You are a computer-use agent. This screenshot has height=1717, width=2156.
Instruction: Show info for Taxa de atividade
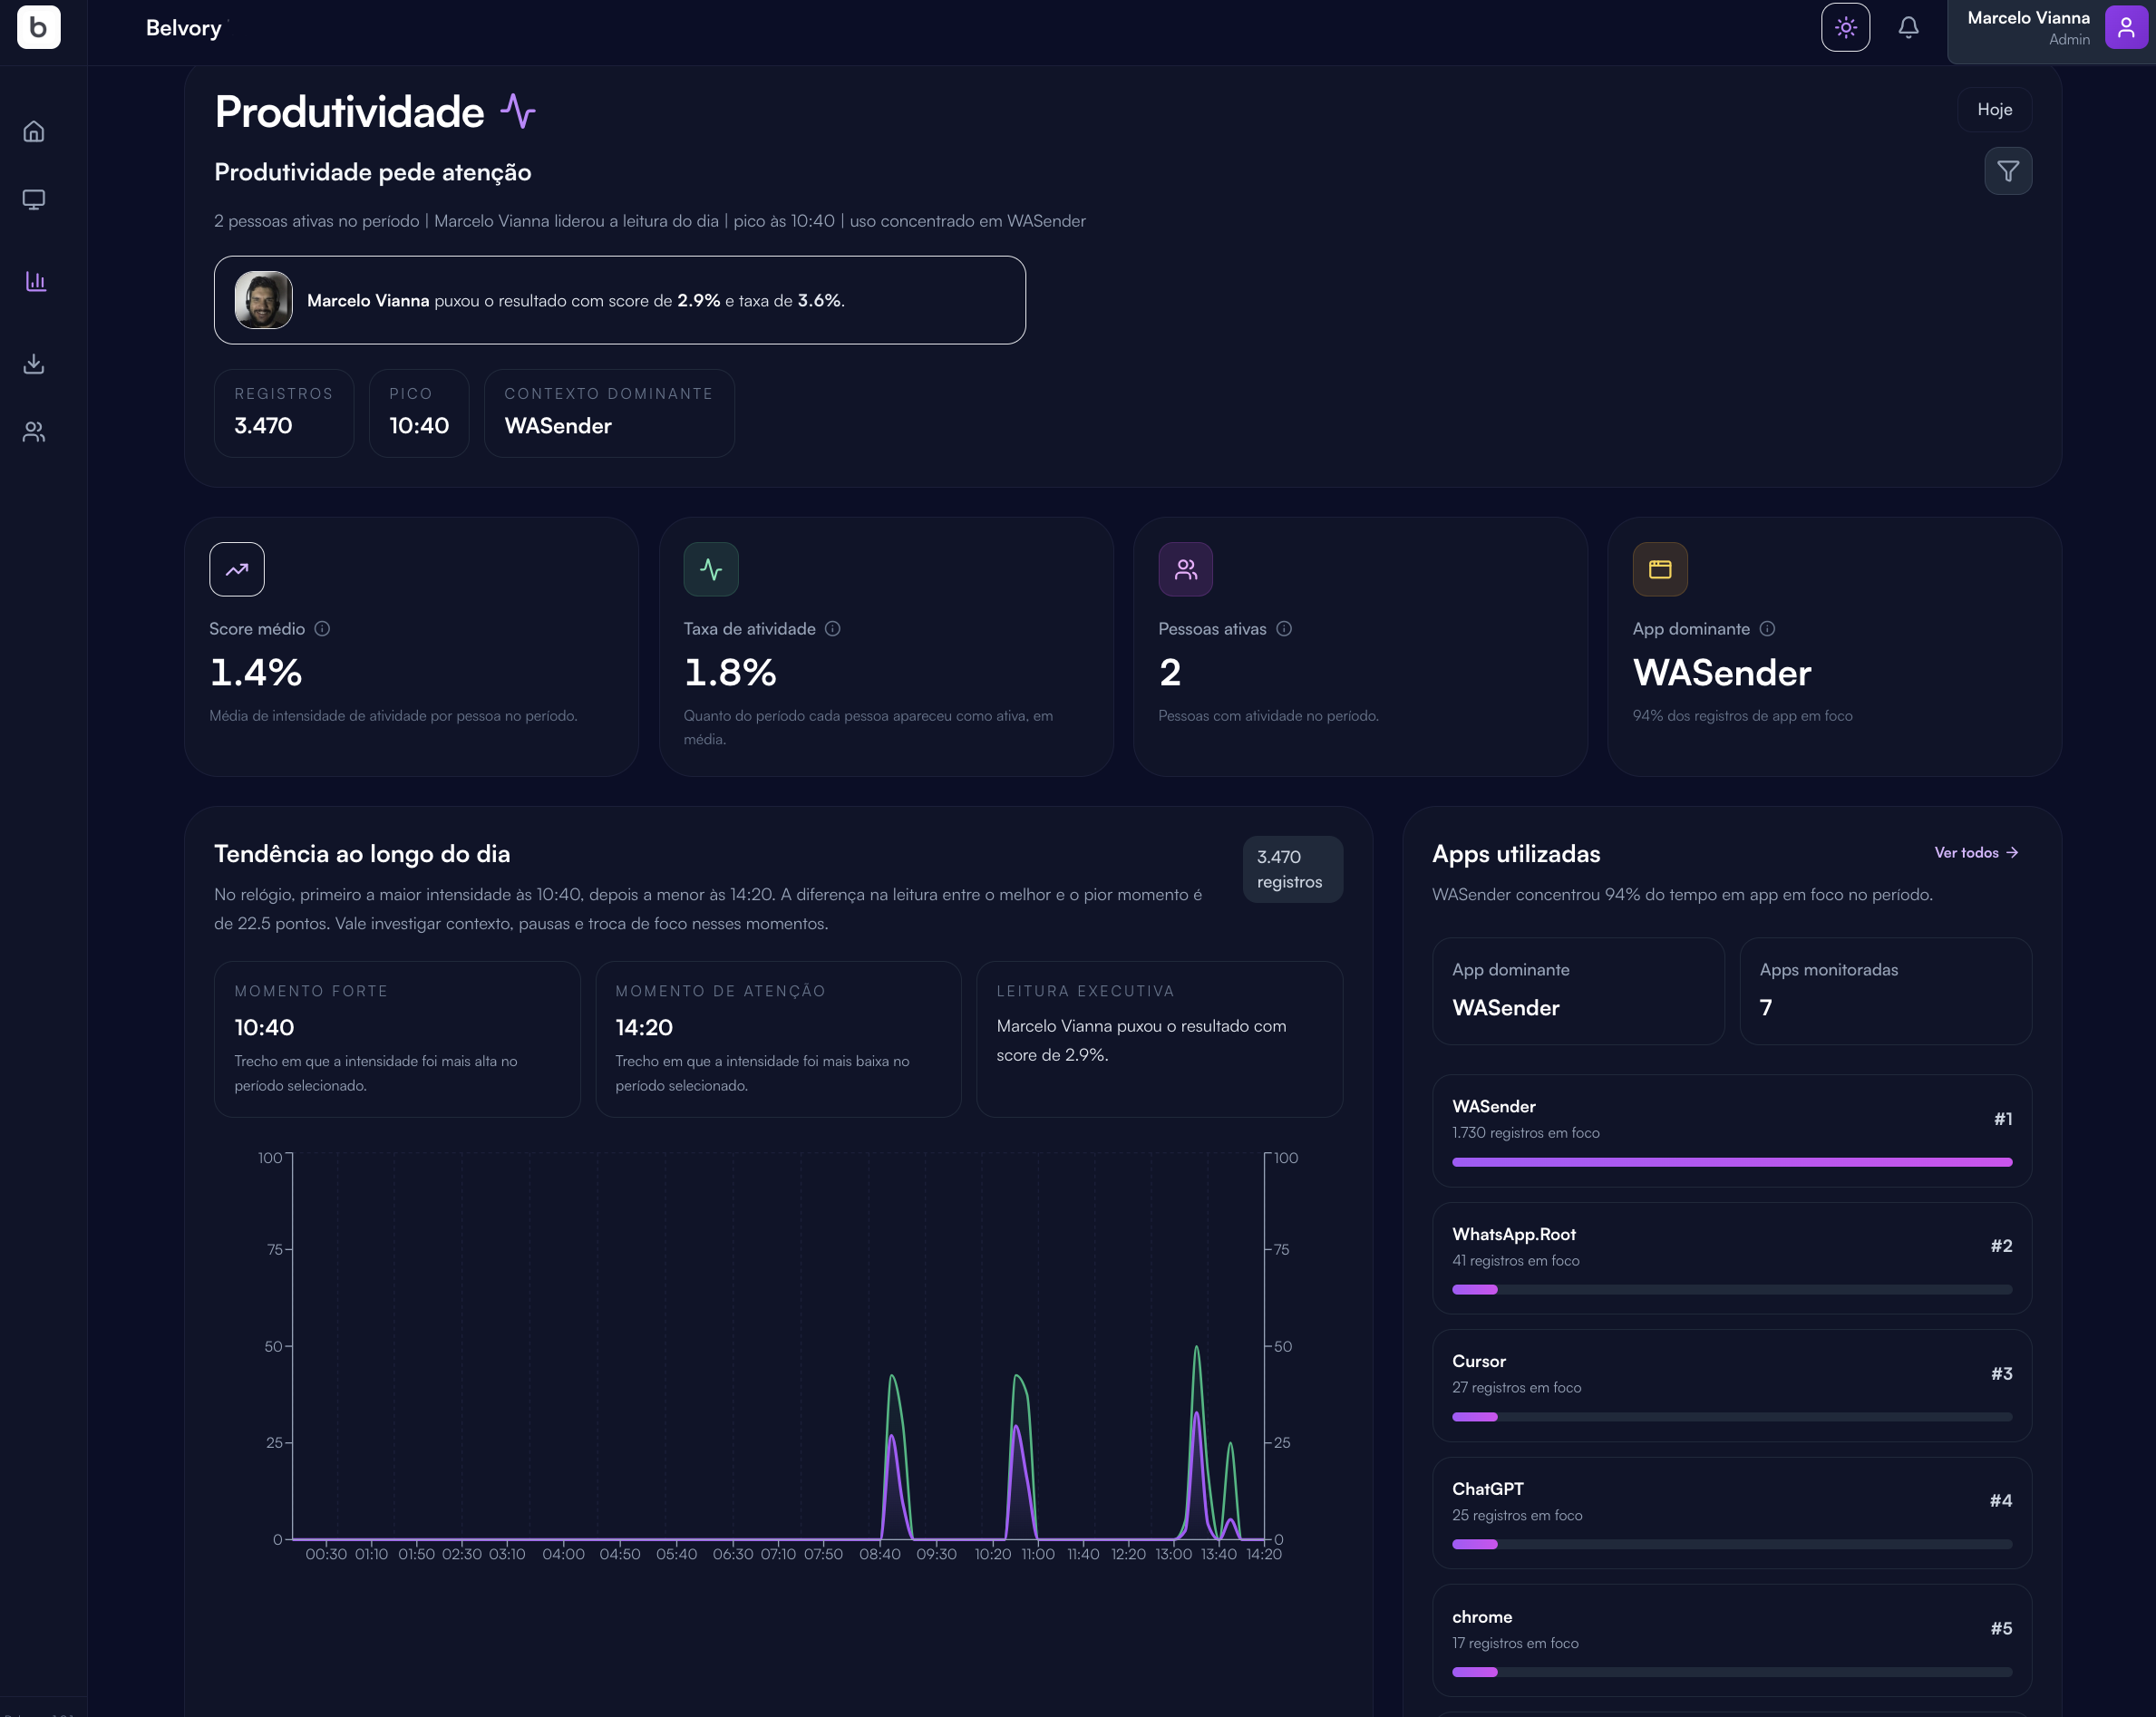832,628
